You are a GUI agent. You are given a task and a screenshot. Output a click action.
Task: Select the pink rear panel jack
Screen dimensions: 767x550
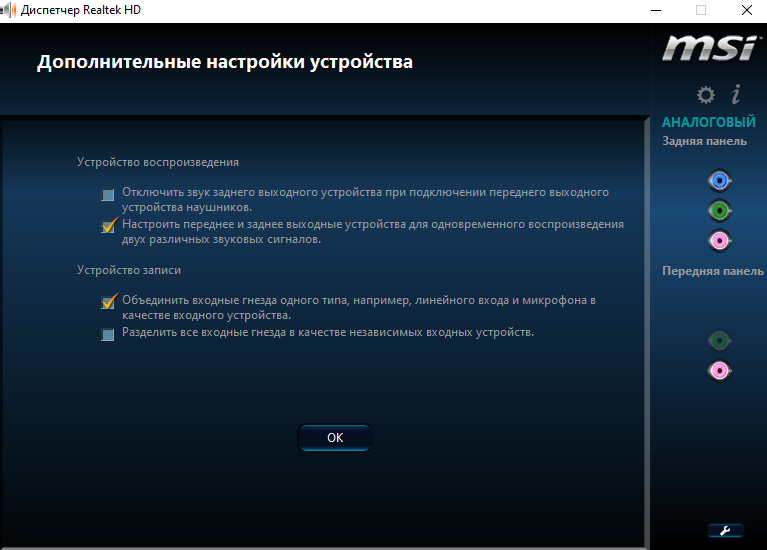720,241
